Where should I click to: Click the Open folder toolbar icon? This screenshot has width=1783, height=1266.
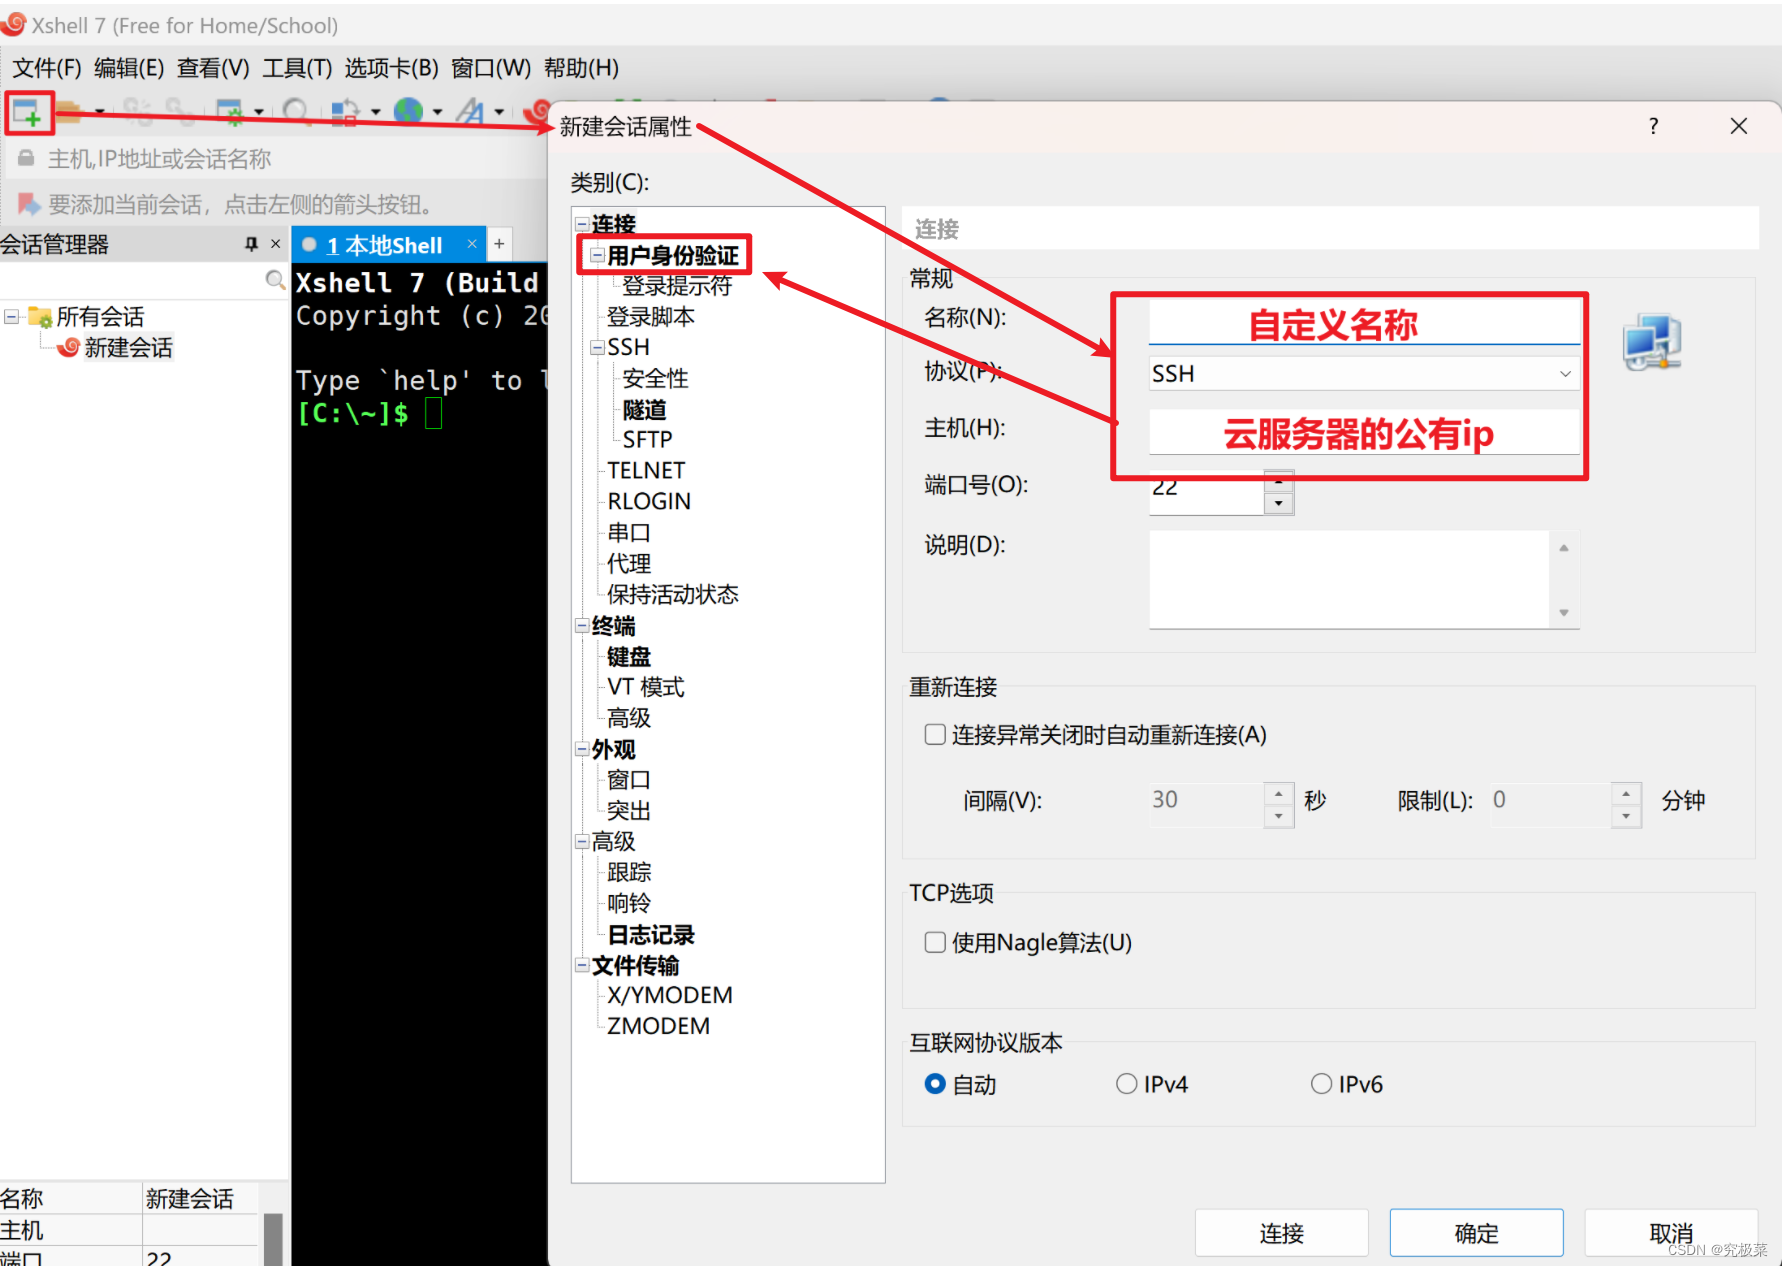tap(68, 112)
